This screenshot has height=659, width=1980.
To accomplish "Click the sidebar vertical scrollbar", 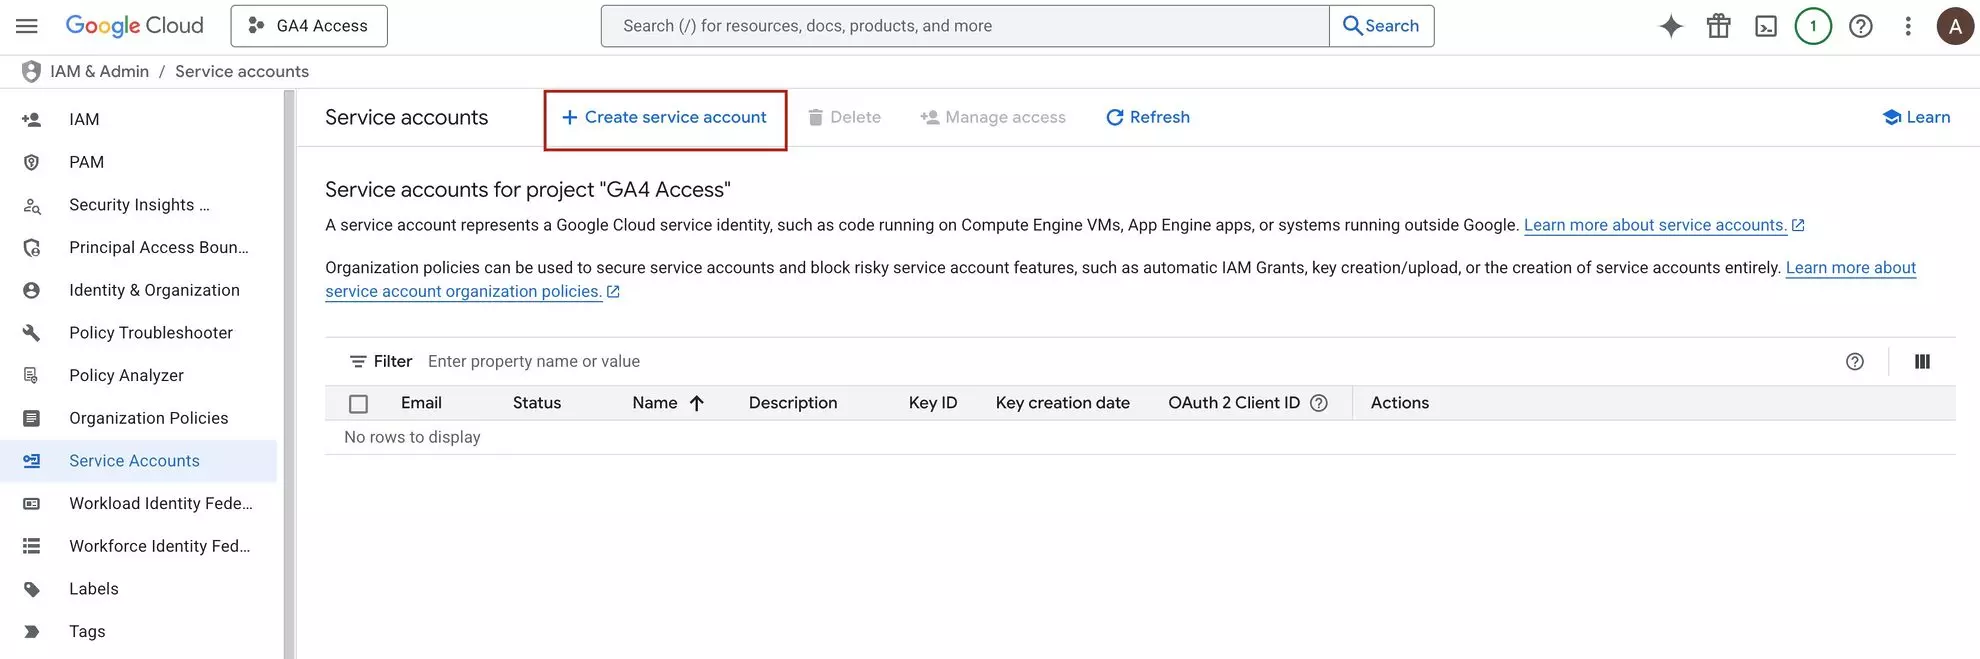I will click(x=289, y=374).
